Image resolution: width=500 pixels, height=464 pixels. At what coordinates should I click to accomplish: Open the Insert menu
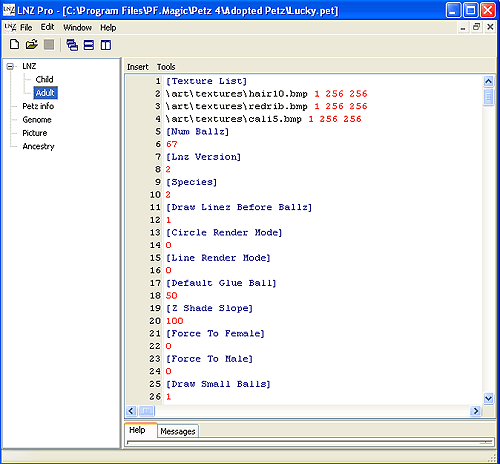click(137, 67)
